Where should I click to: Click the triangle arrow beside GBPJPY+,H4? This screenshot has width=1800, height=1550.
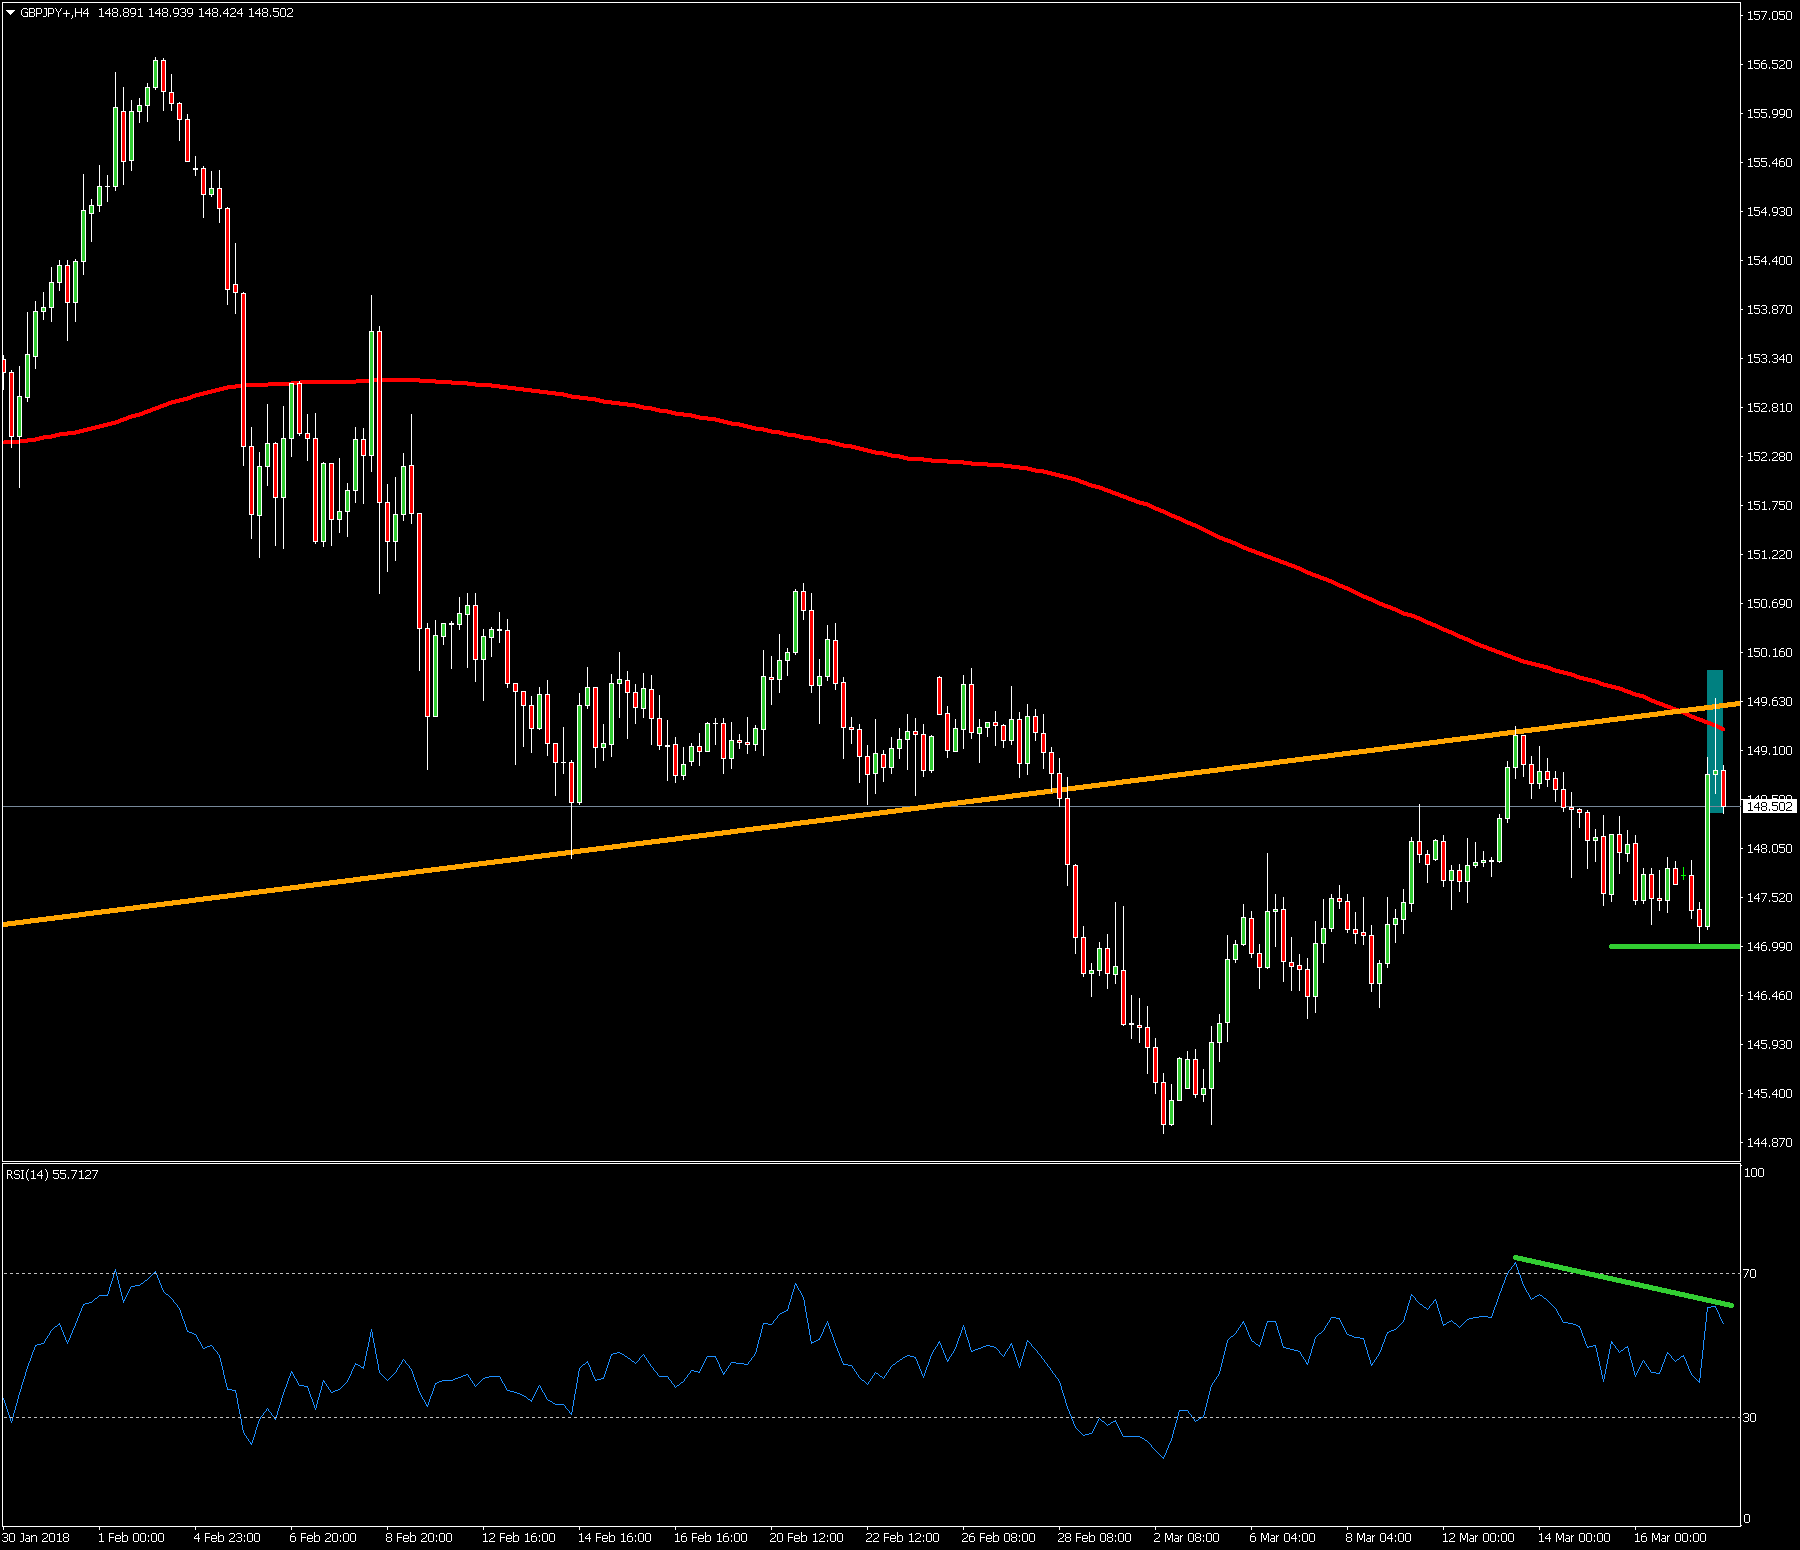tap(10, 13)
